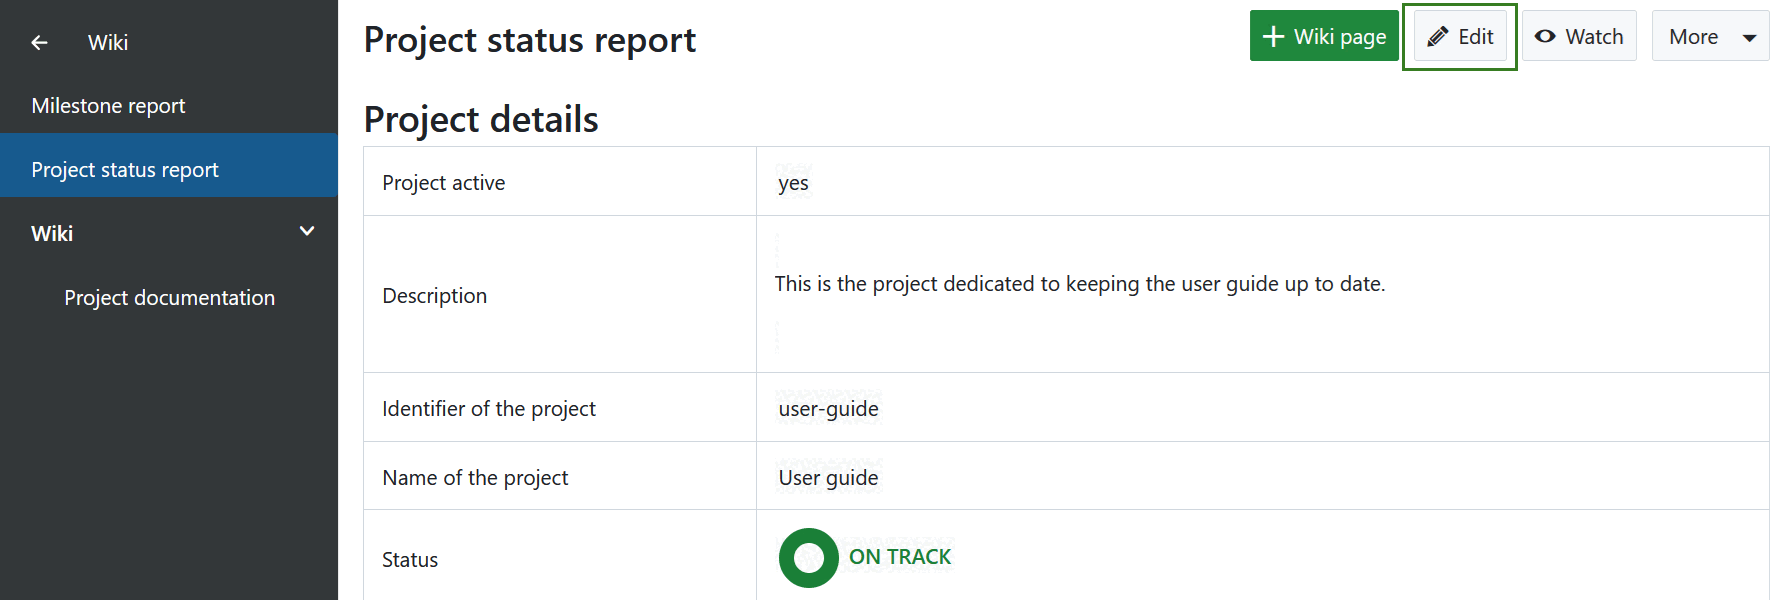1785x600 pixels.
Task: Click the plus icon on Wiki page button
Action: (1273, 35)
